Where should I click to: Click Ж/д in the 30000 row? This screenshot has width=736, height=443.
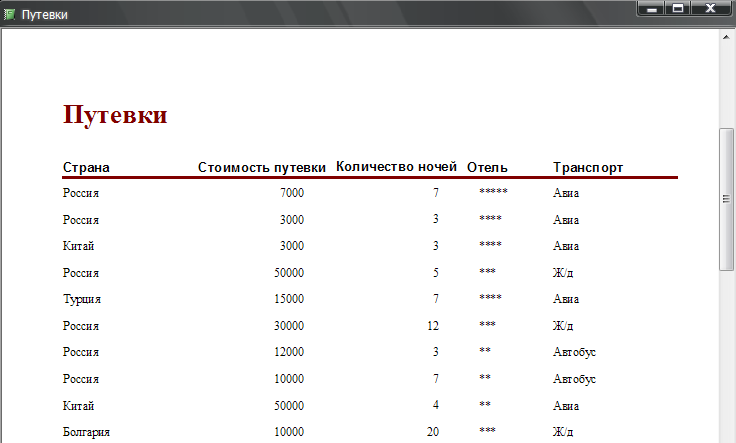[x=563, y=326]
